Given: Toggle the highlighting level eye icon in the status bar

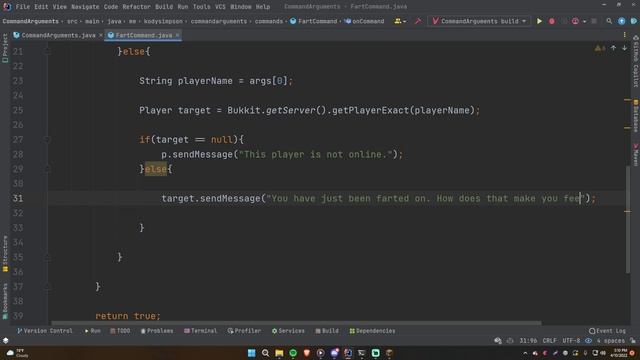Looking at the screenshot, I should pos(588,340).
